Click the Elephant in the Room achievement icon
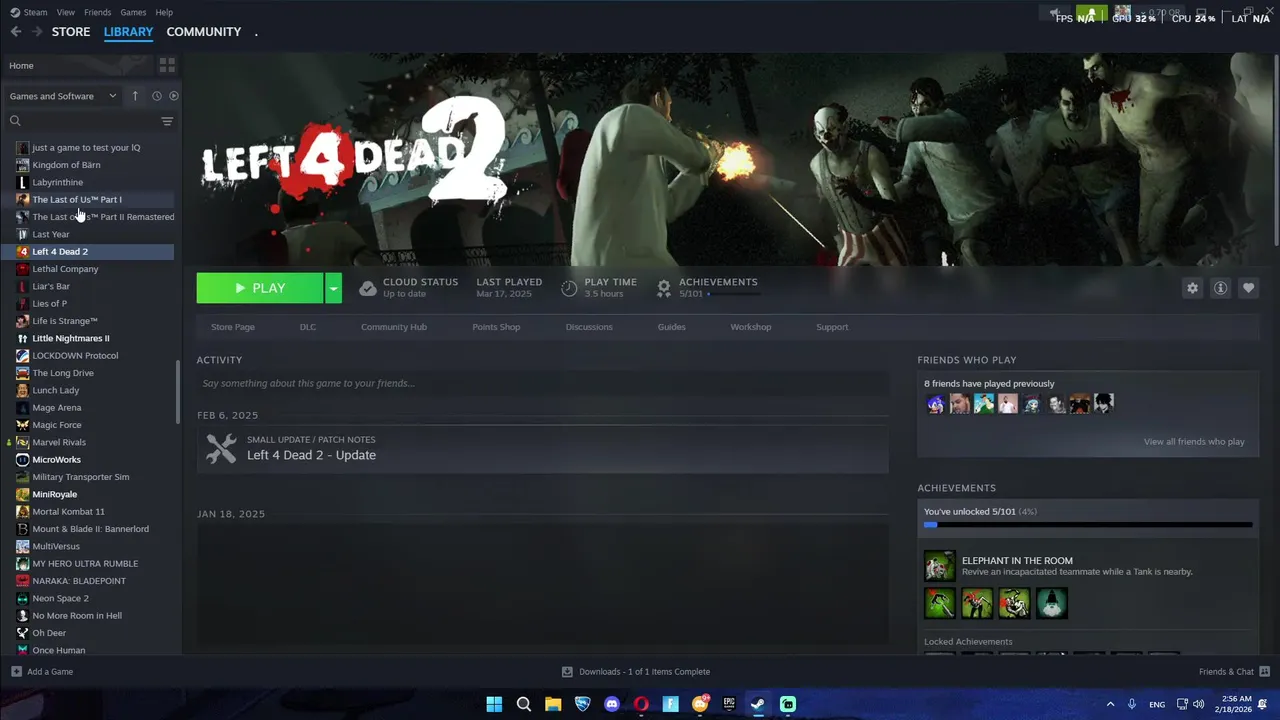This screenshot has height=720, width=1280. (939, 566)
